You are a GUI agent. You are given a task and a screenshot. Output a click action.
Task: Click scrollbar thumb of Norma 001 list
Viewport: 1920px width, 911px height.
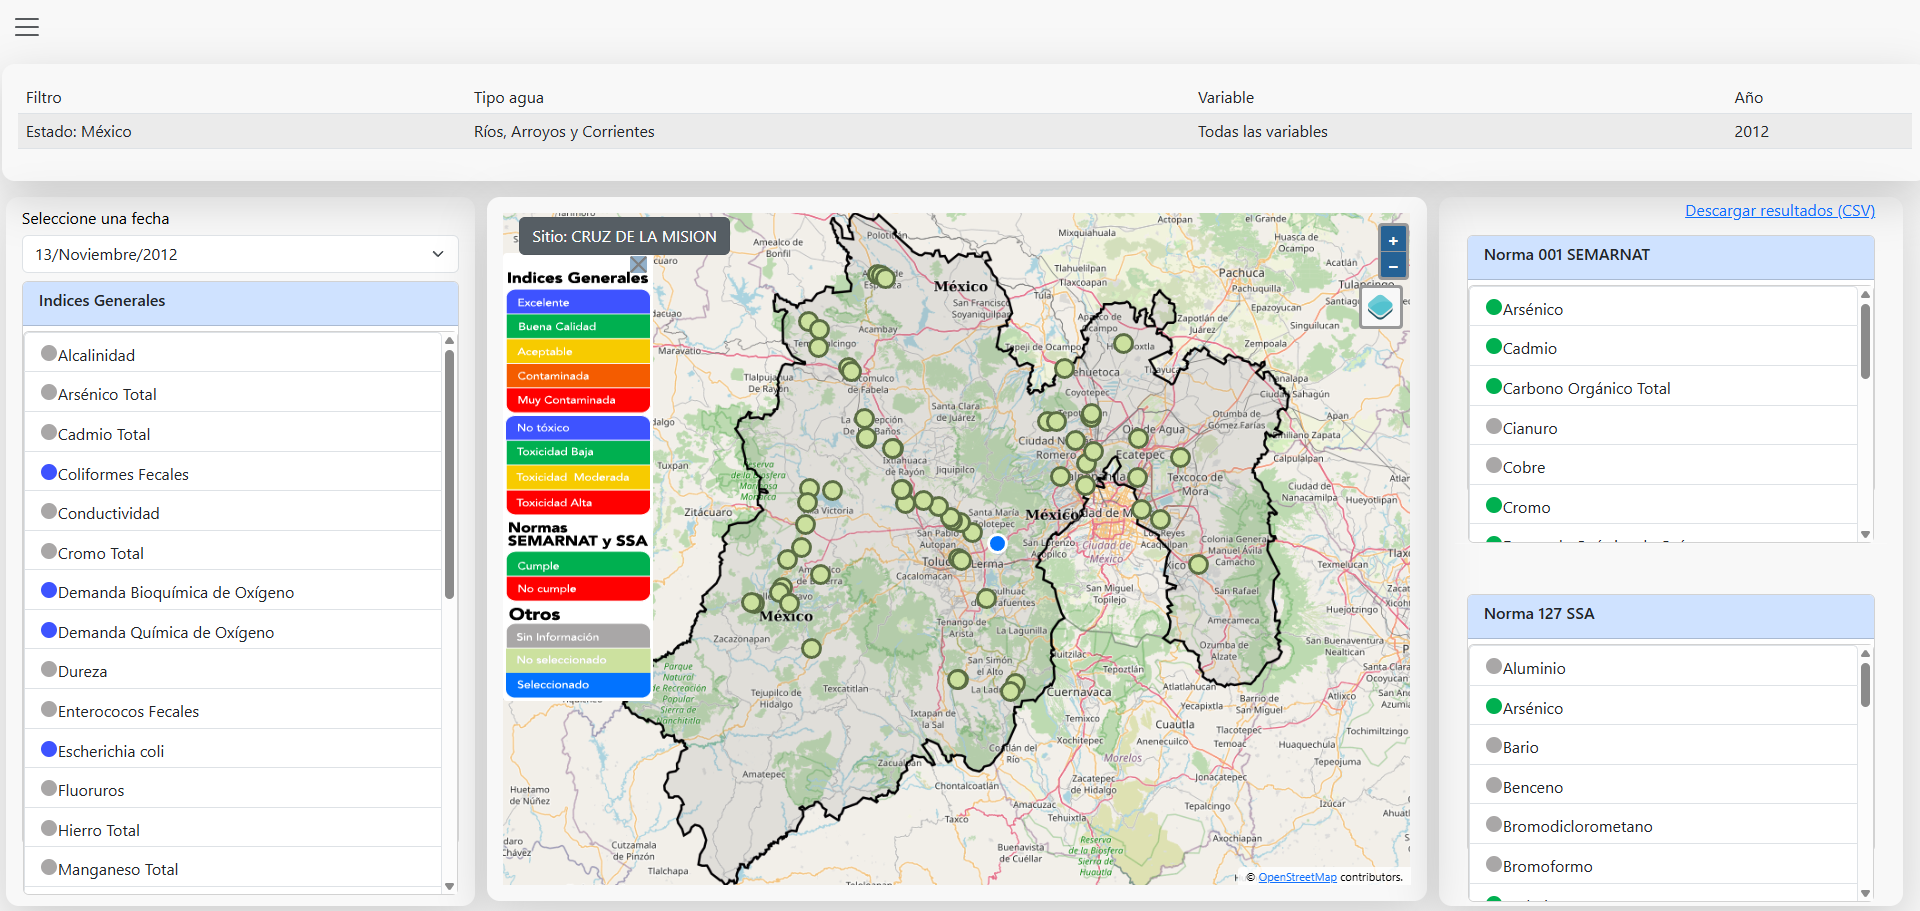pyautogui.click(x=1865, y=342)
